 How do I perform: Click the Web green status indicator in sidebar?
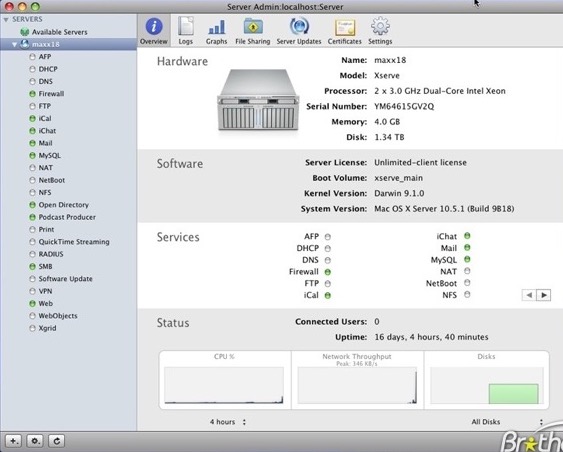click(x=32, y=303)
